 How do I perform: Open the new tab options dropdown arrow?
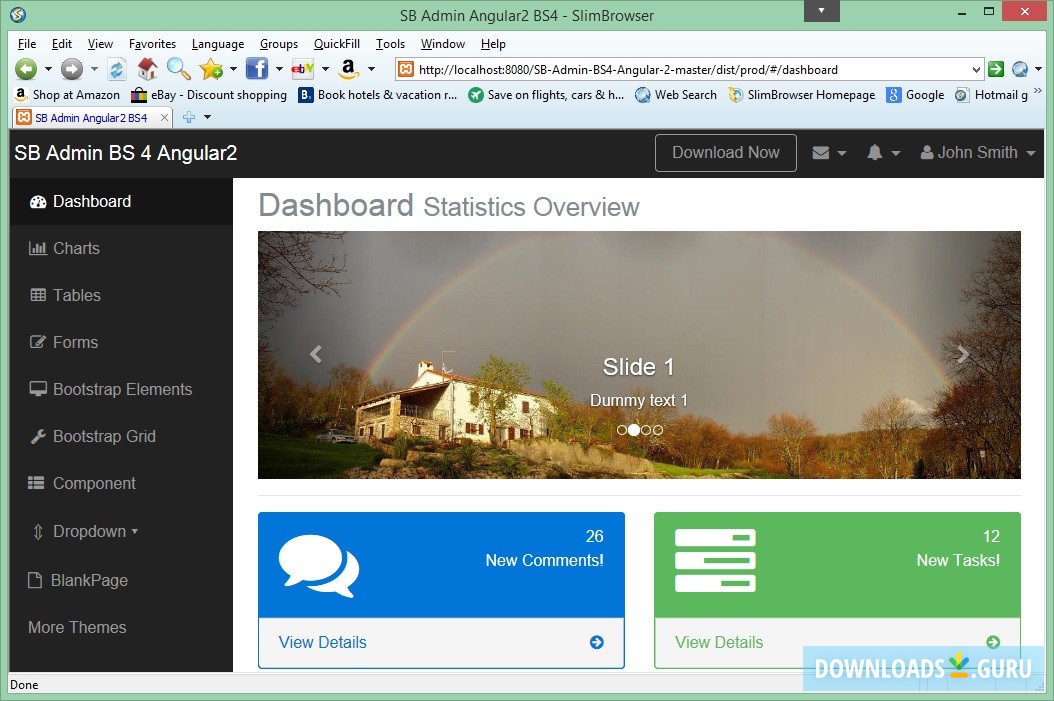point(208,117)
